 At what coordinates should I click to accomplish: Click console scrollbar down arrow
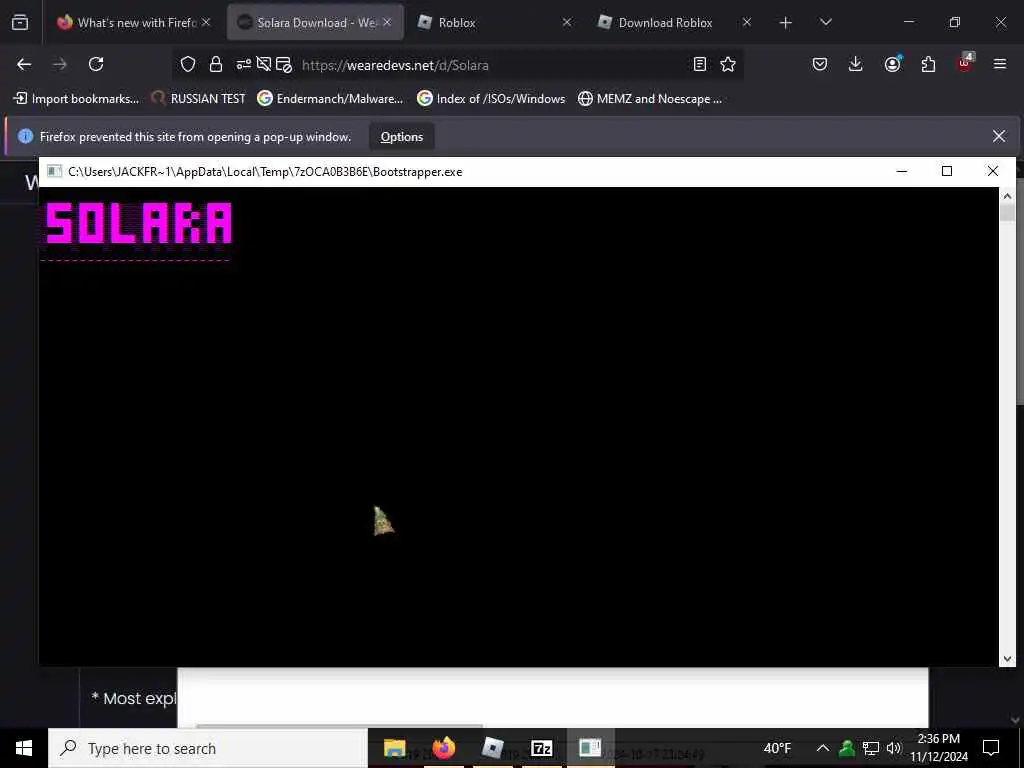[x=1007, y=659]
